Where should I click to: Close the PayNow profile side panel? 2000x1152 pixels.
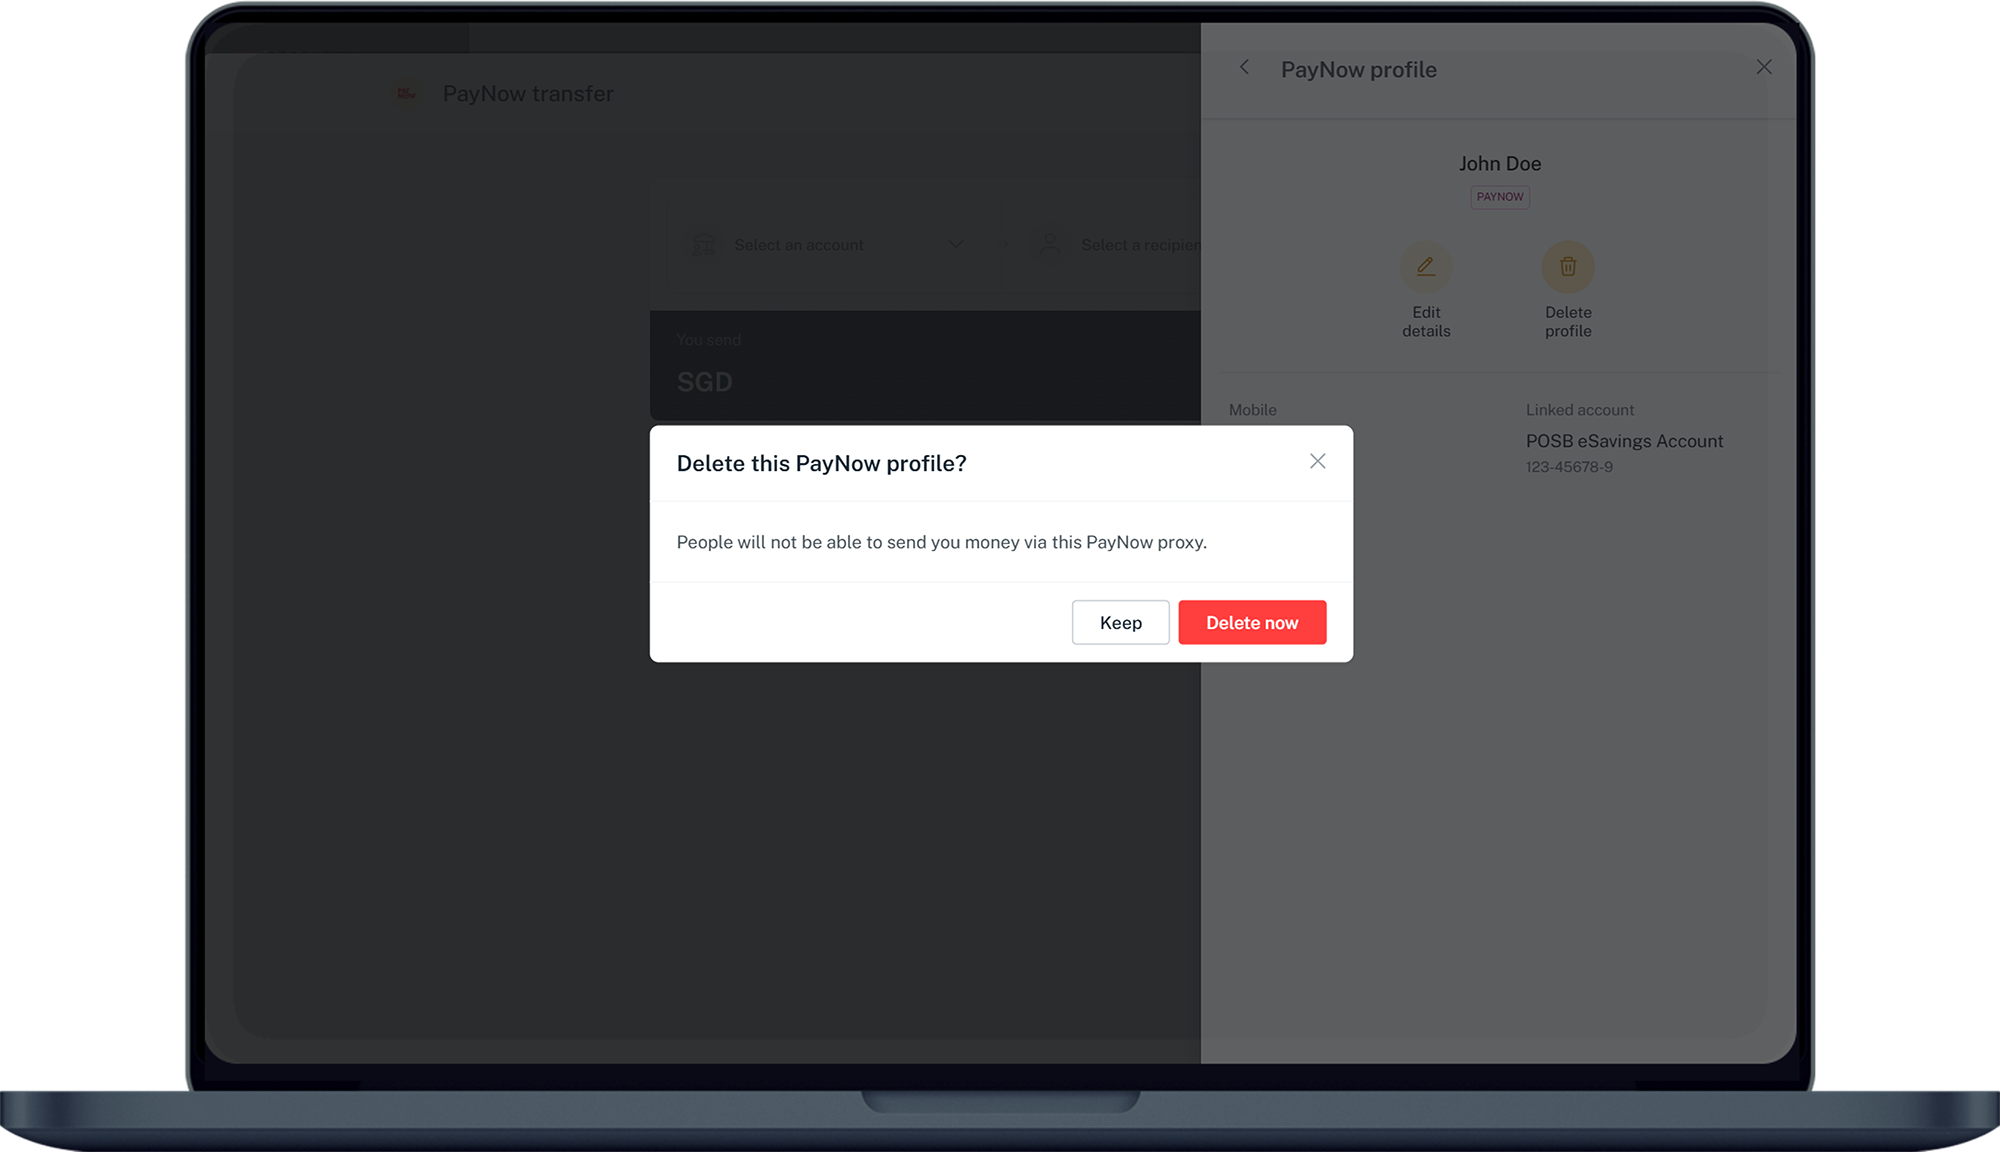point(1763,67)
